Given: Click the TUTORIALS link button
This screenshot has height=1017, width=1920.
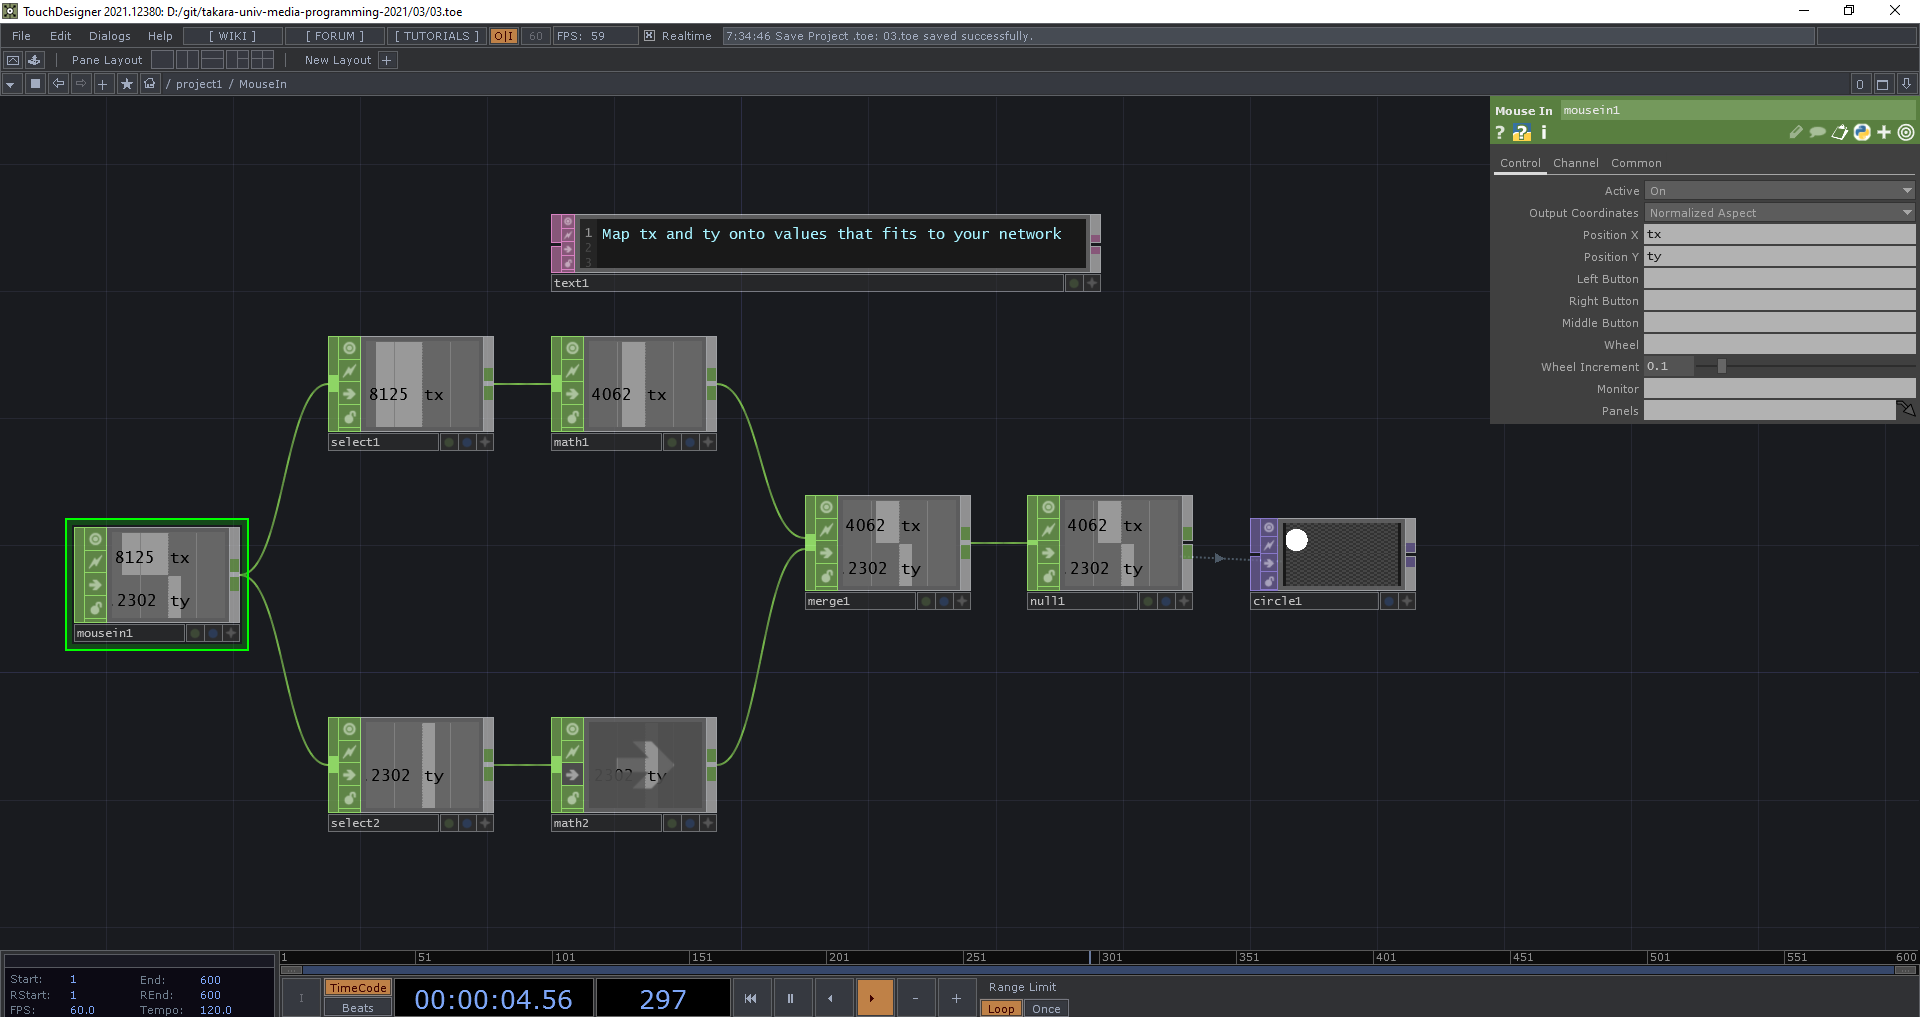Looking at the screenshot, I should tap(436, 36).
